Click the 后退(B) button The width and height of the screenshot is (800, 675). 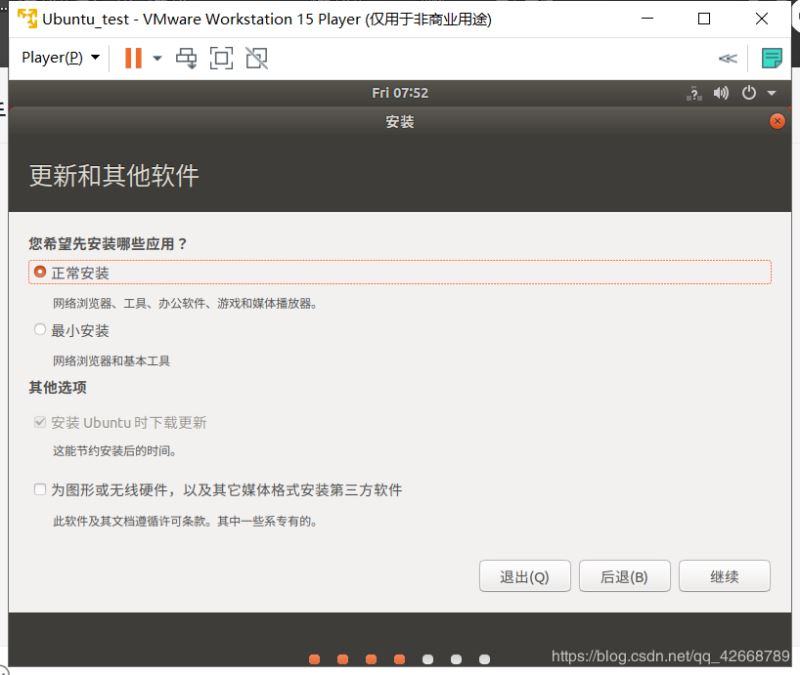[x=624, y=577]
